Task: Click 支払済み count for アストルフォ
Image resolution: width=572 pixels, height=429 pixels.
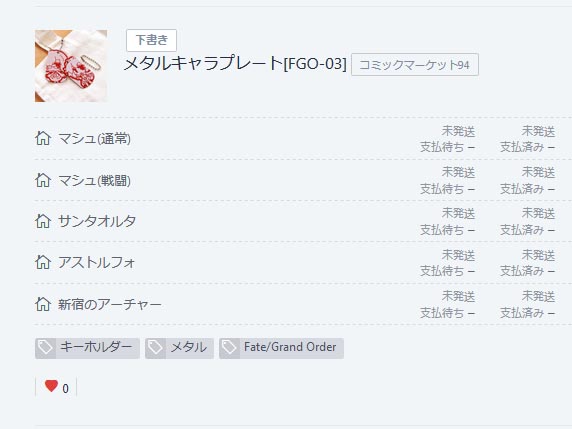Action: (527, 271)
